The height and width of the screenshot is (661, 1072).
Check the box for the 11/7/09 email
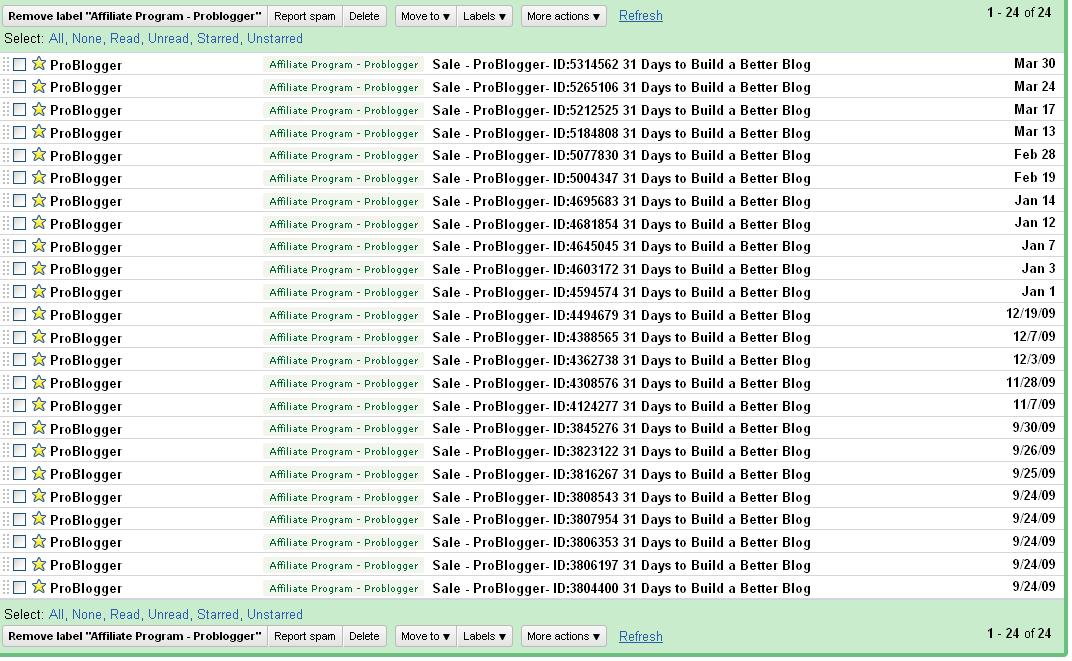[x=19, y=405]
